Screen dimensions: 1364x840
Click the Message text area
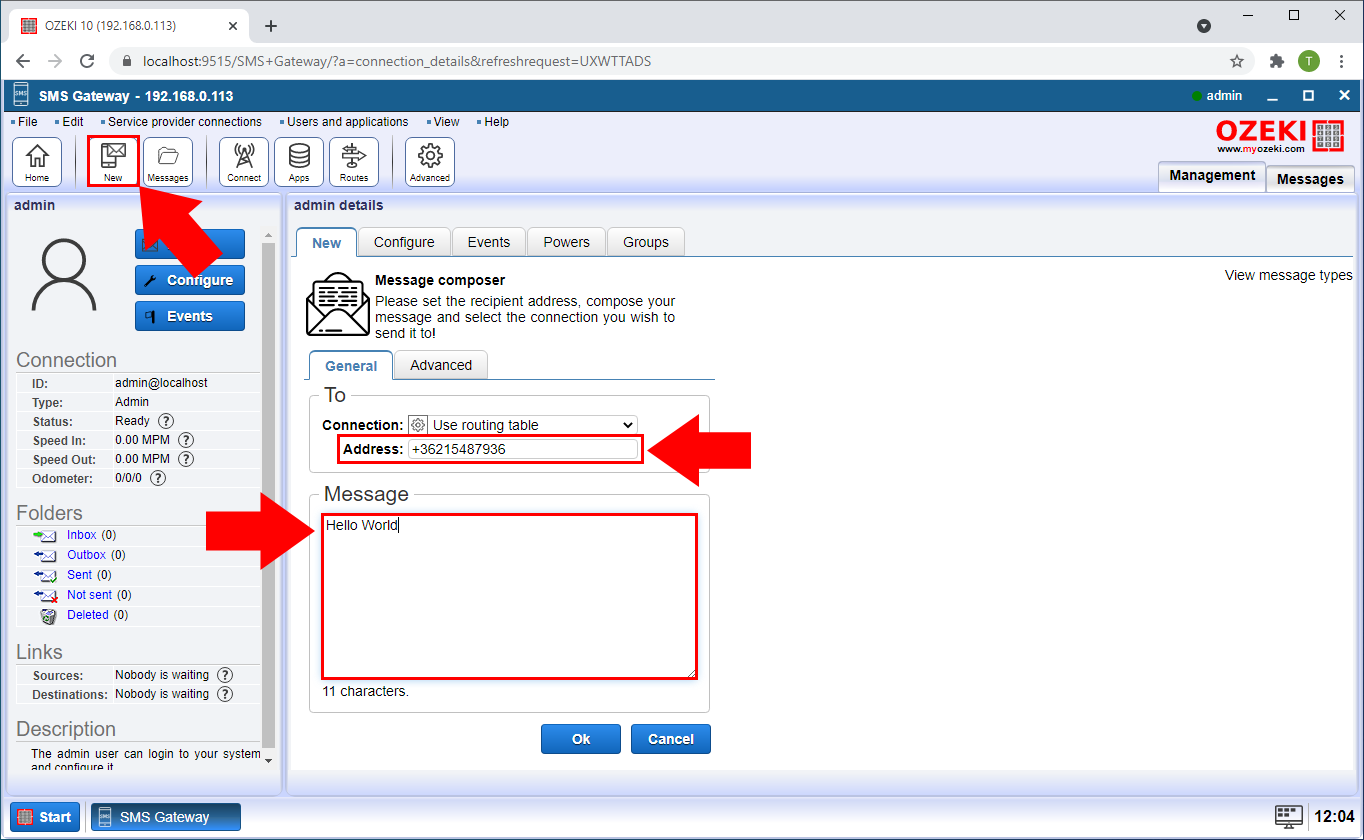(509, 597)
